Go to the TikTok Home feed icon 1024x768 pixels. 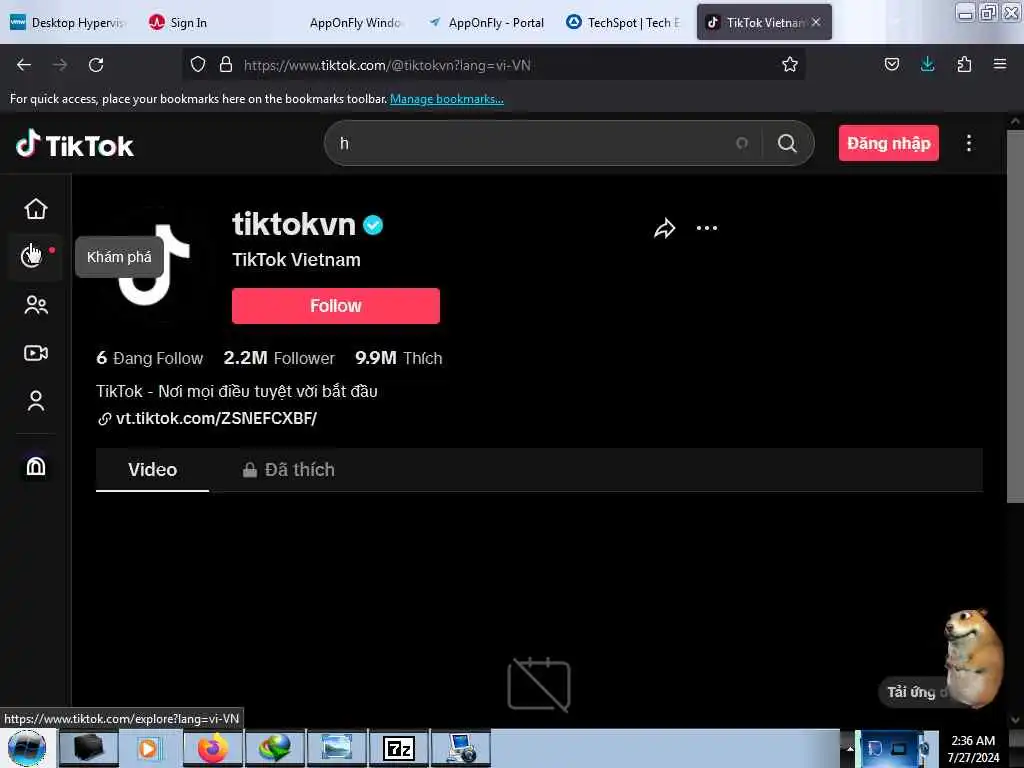click(x=36, y=209)
